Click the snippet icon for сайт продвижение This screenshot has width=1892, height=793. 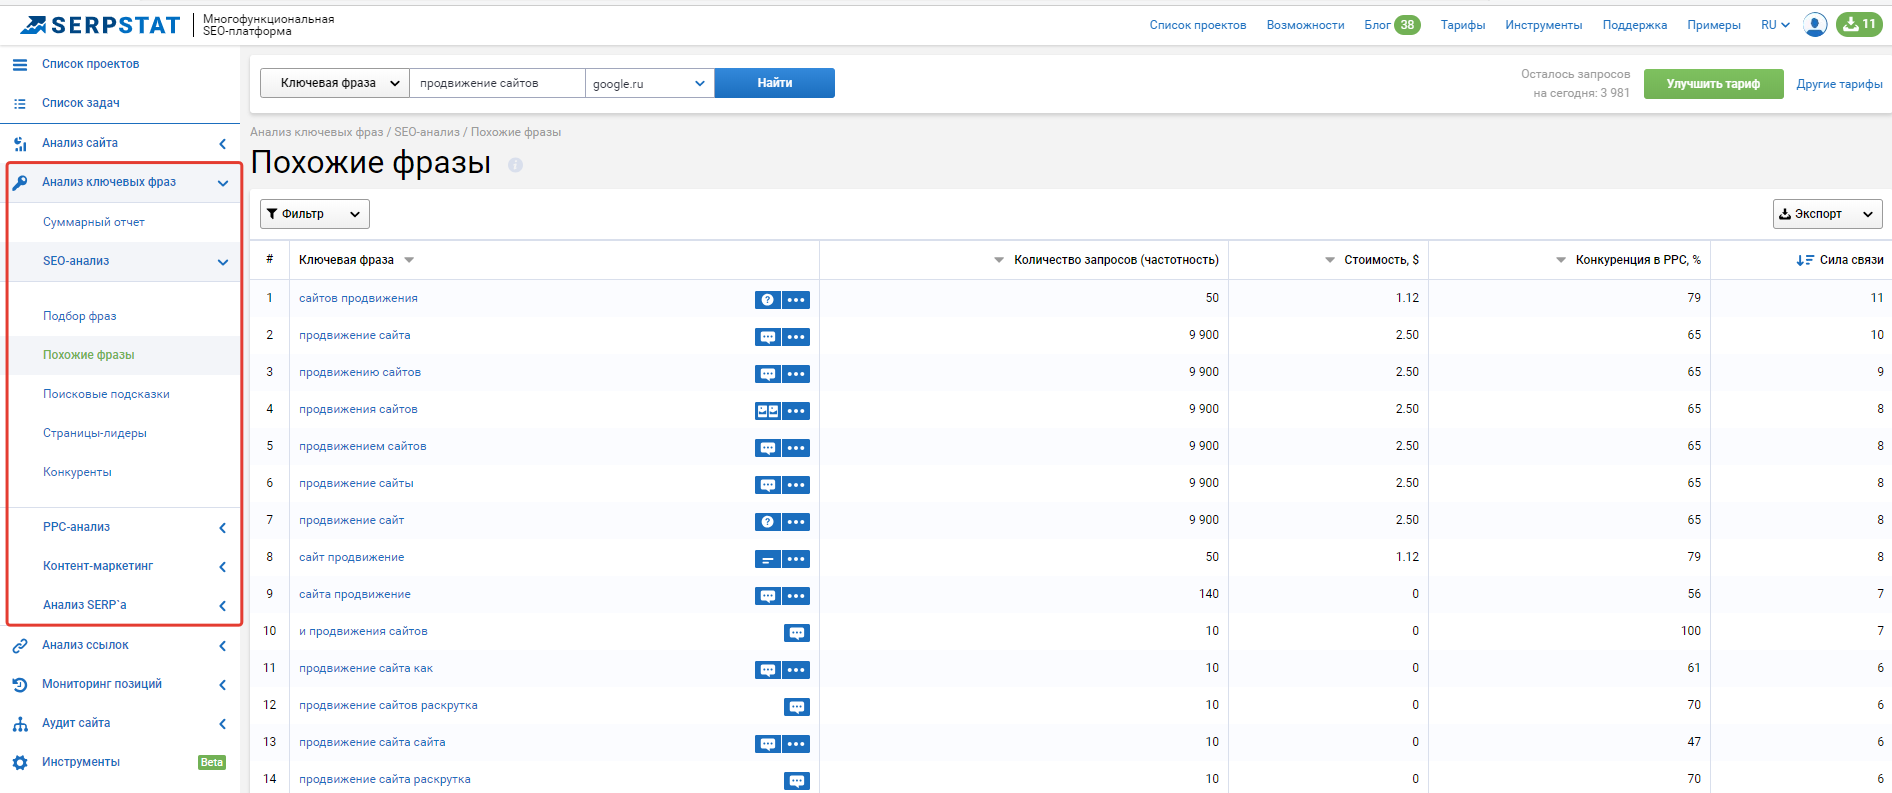[x=767, y=559]
